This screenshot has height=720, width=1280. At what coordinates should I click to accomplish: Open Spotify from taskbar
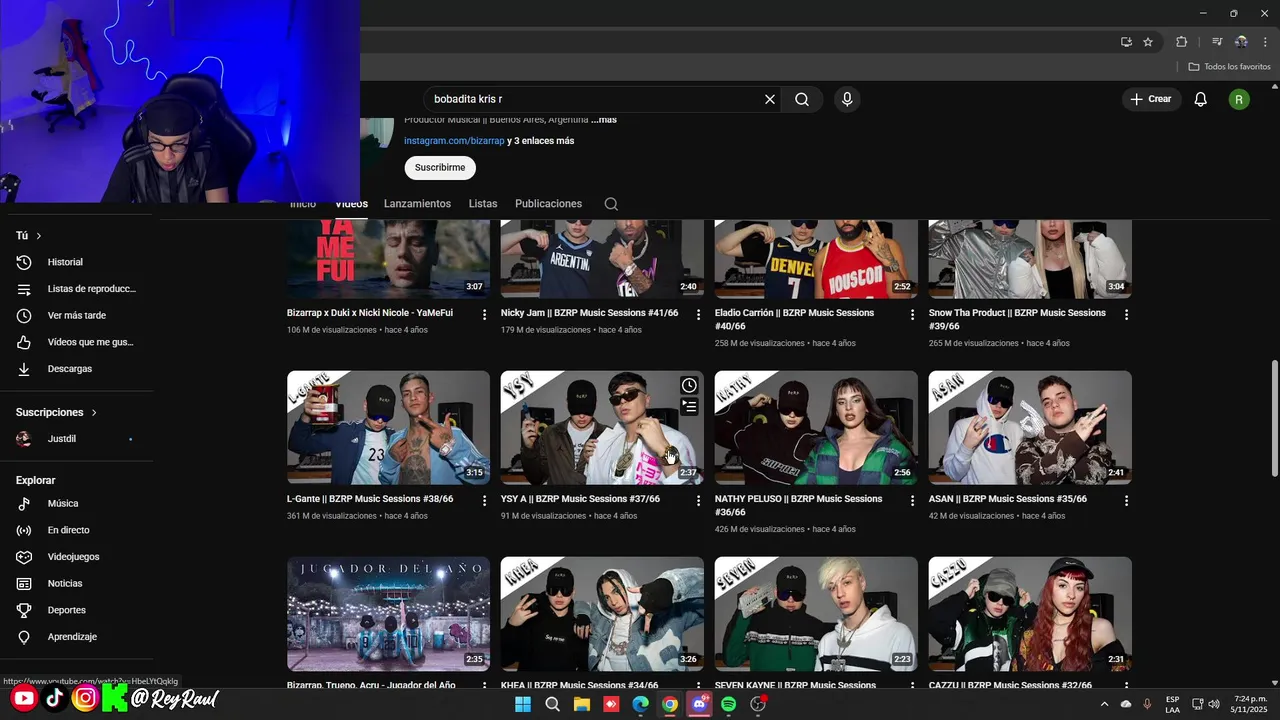tap(728, 704)
